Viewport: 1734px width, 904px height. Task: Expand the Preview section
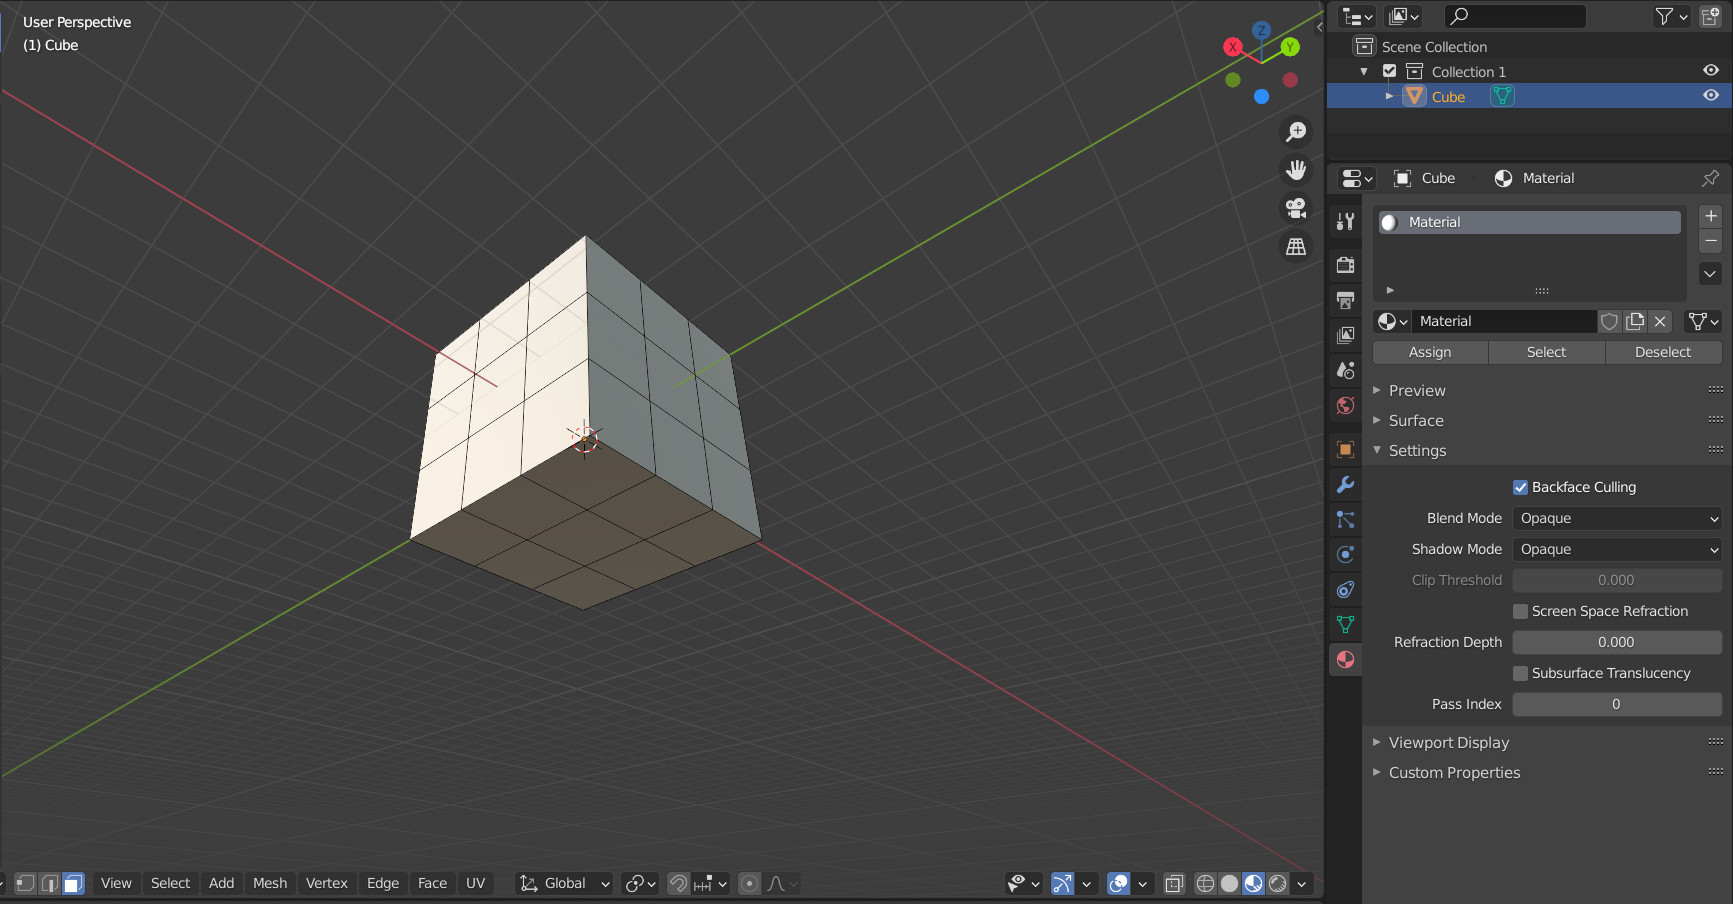pyautogui.click(x=1416, y=390)
